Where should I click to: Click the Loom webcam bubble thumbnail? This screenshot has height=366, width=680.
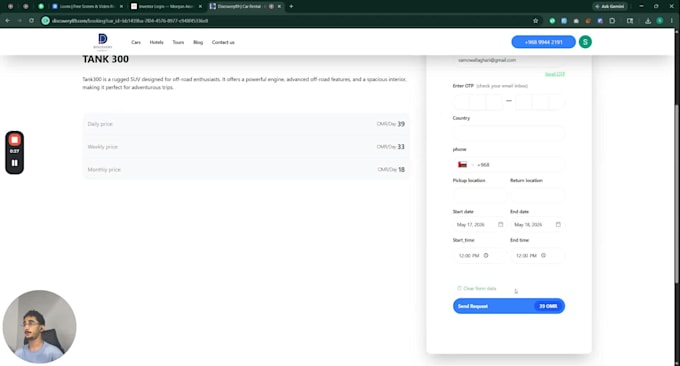[x=39, y=326]
